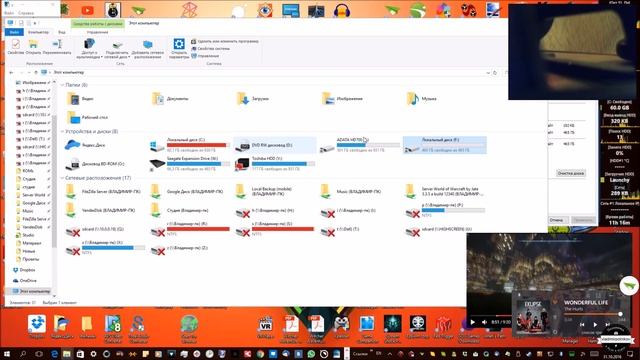Open the Рабочий стол folder

87,118
